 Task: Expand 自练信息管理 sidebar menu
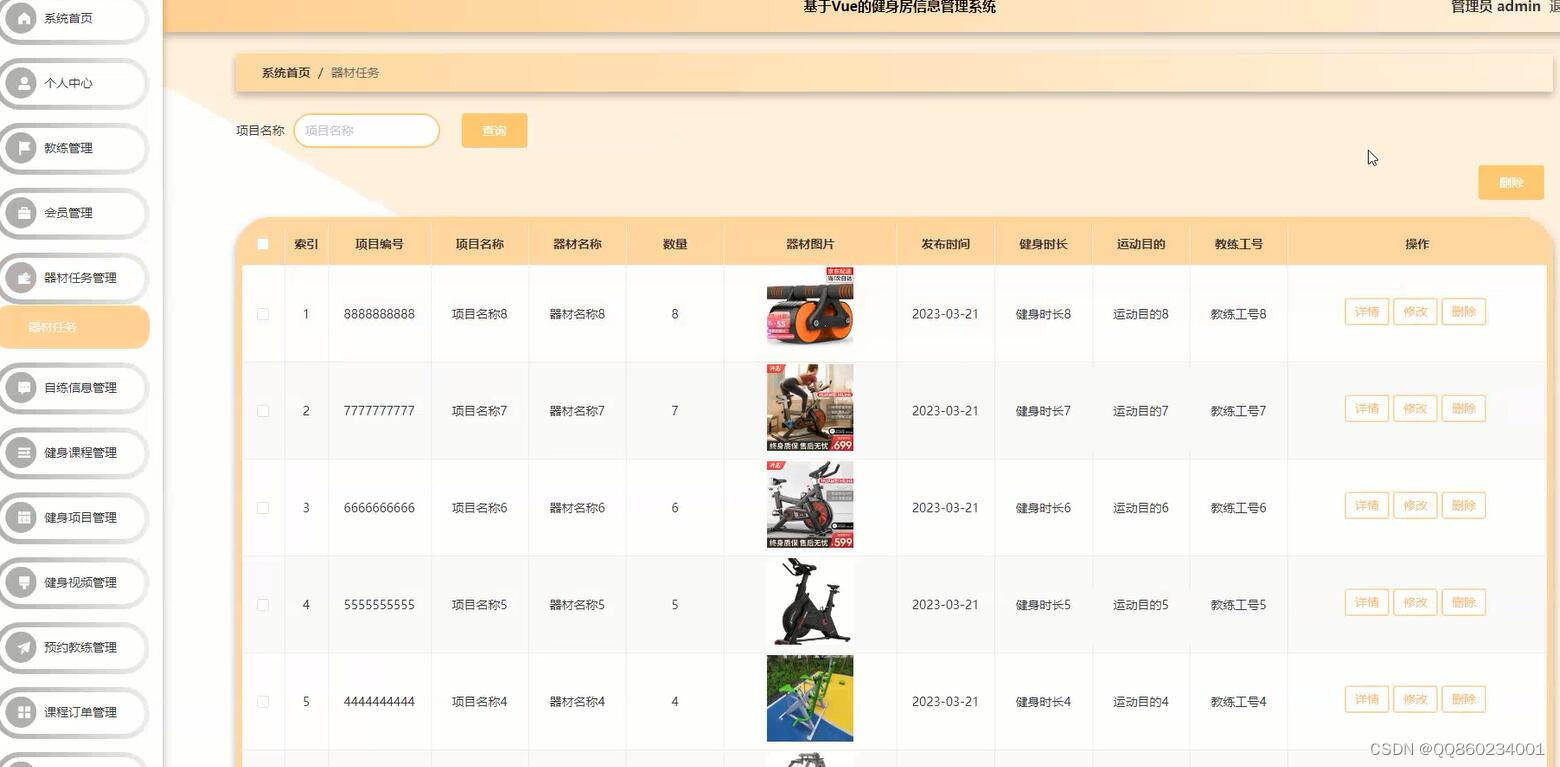point(74,388)
